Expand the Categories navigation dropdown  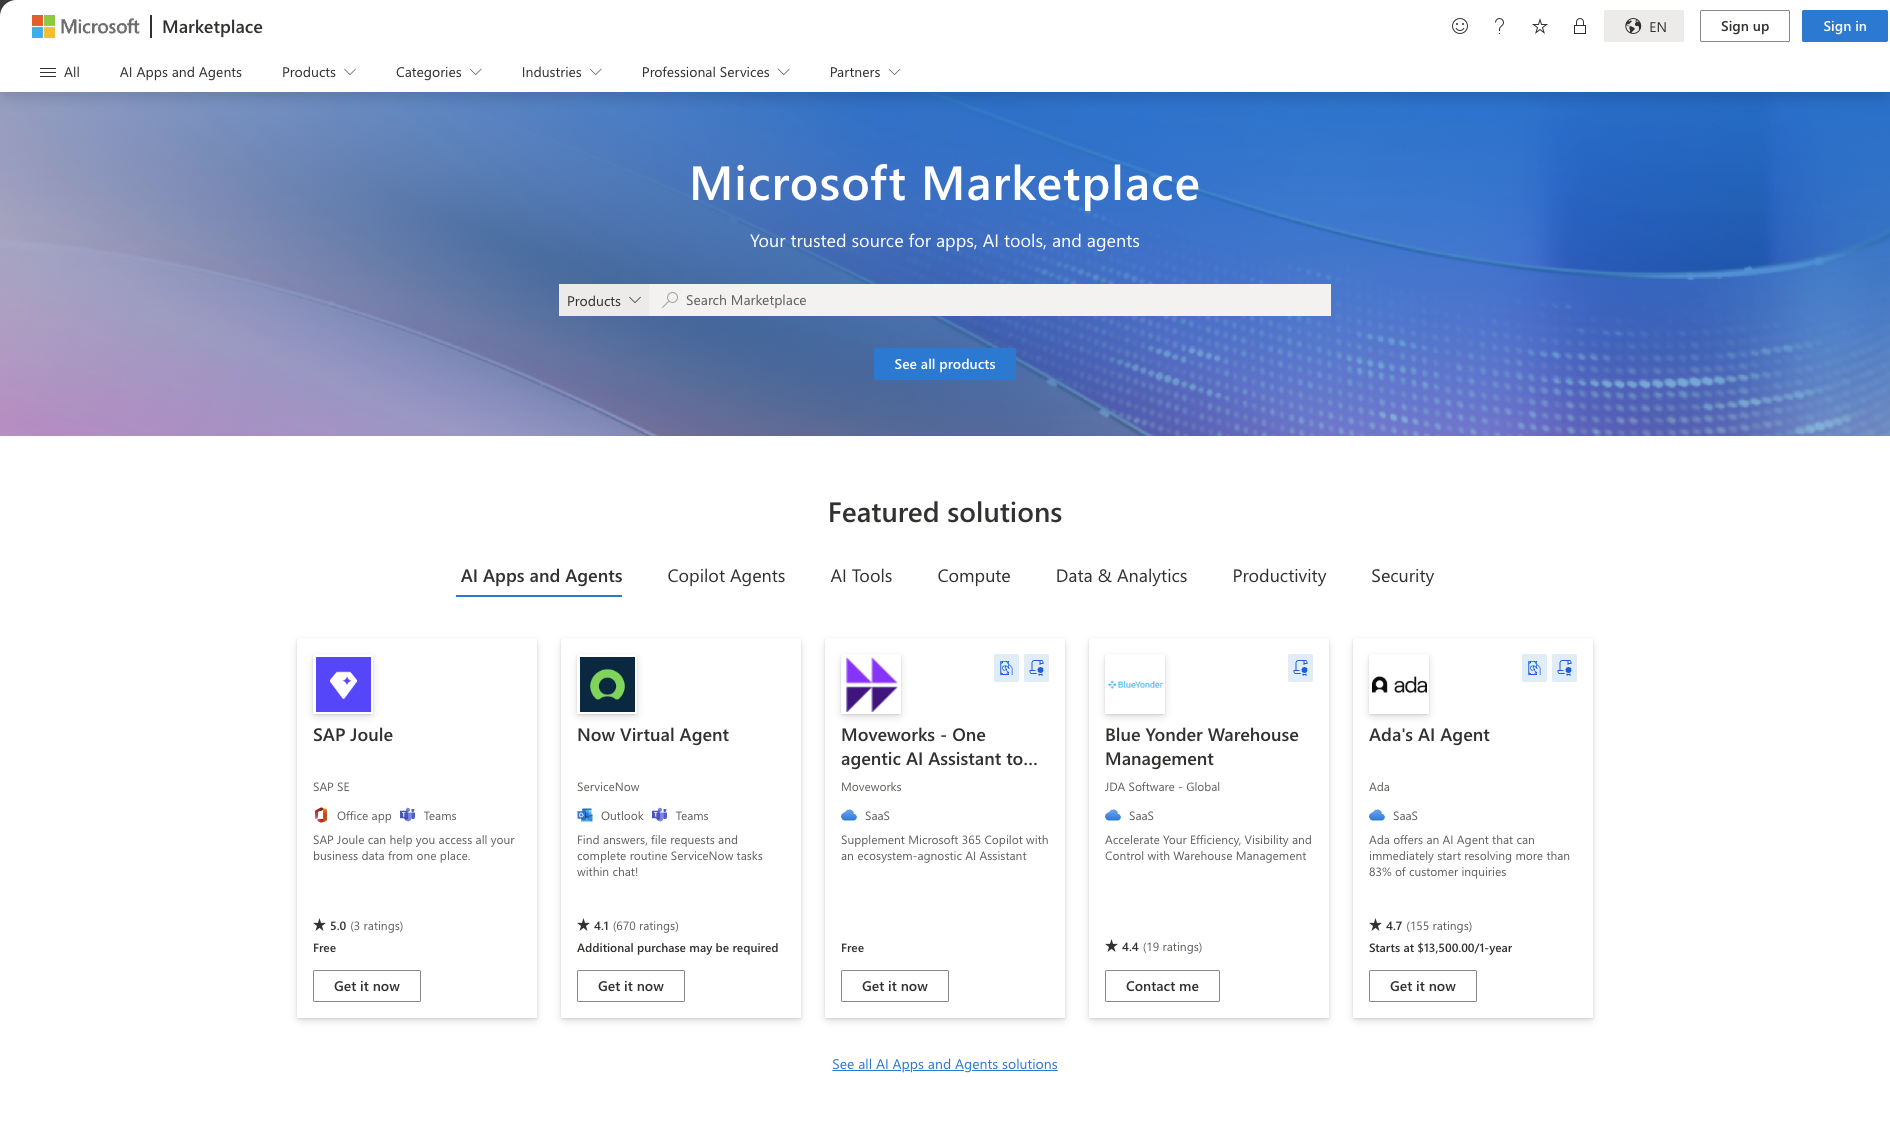click(439, 72)
